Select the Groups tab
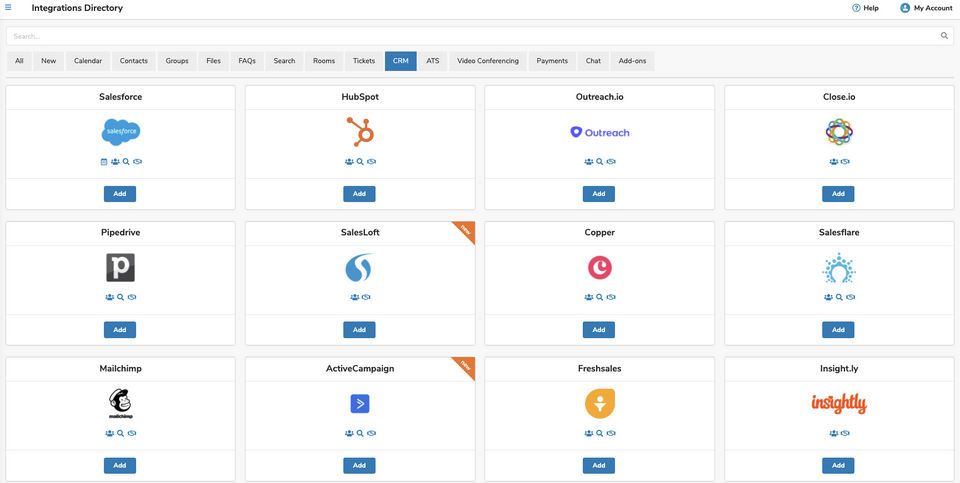Screen dimensions: 960x483 [177, 61]
